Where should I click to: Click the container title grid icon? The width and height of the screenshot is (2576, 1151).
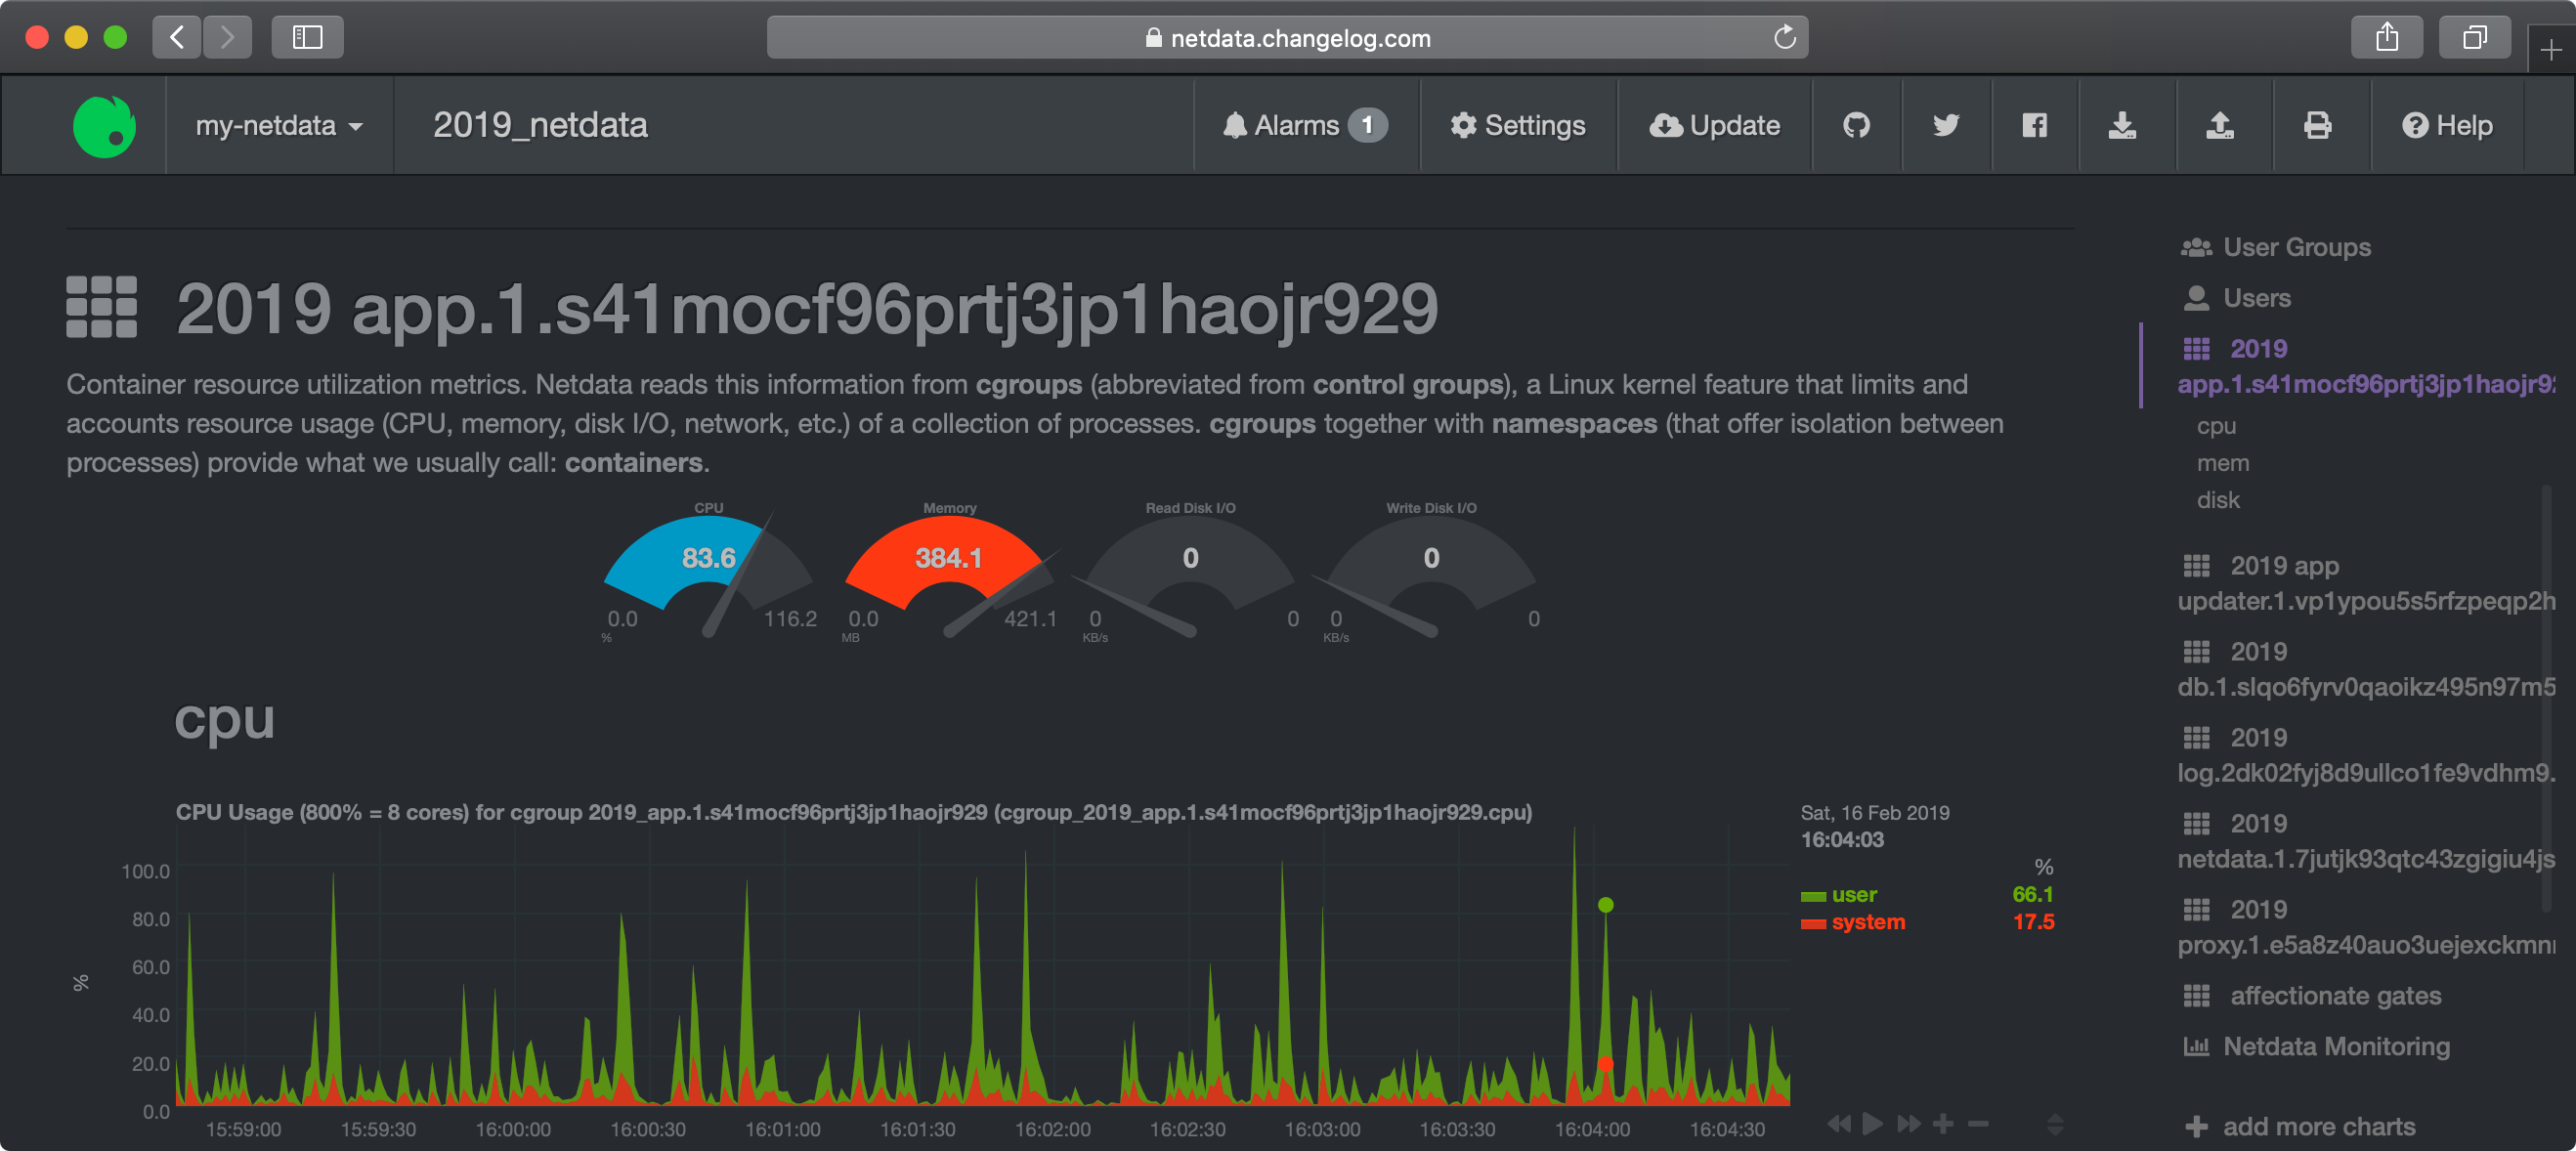pyautogui.click(x=101, y=307)
